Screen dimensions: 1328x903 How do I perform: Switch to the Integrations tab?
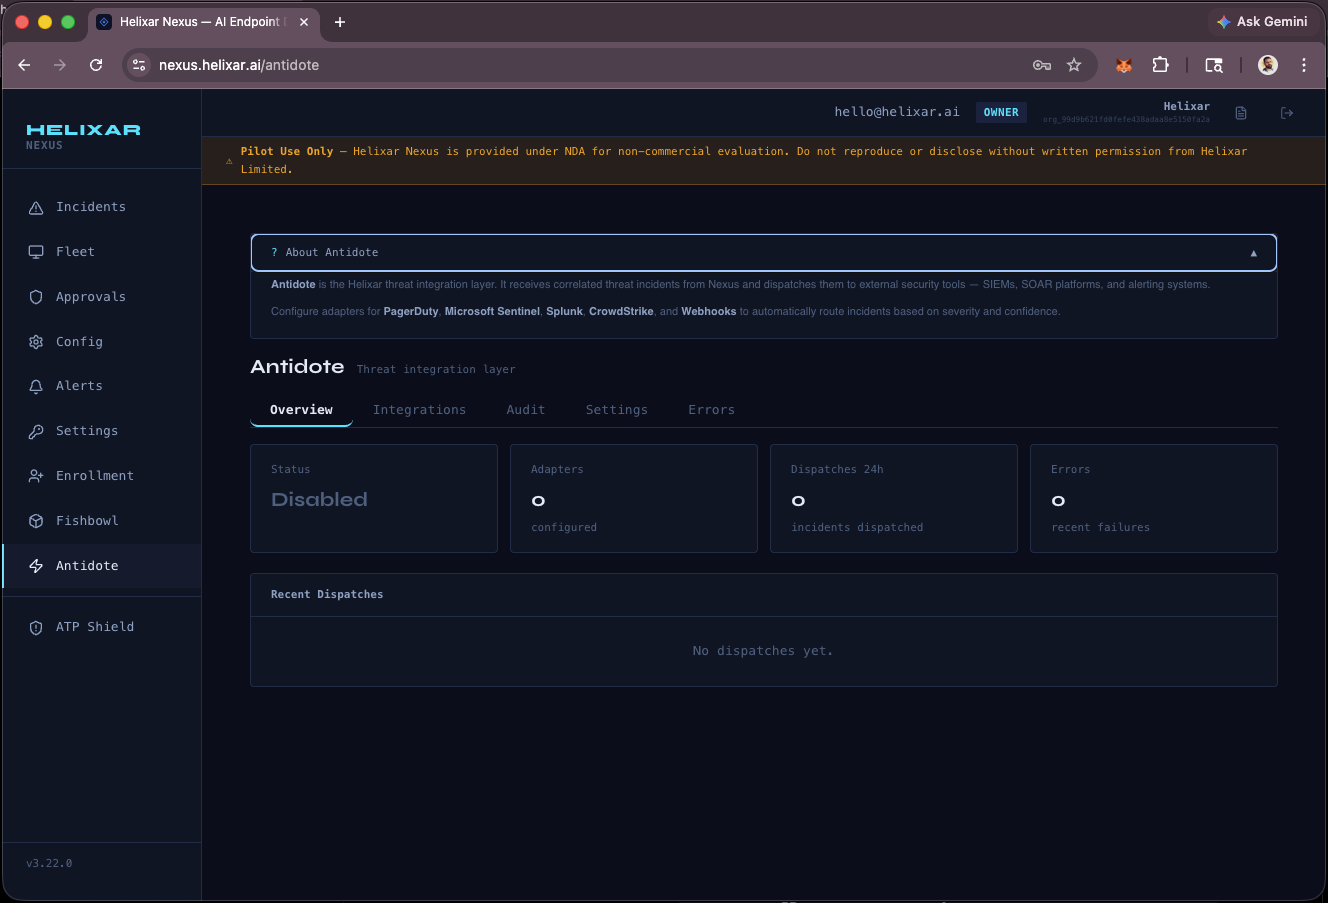pyautogui.click(x=419, y=409)
